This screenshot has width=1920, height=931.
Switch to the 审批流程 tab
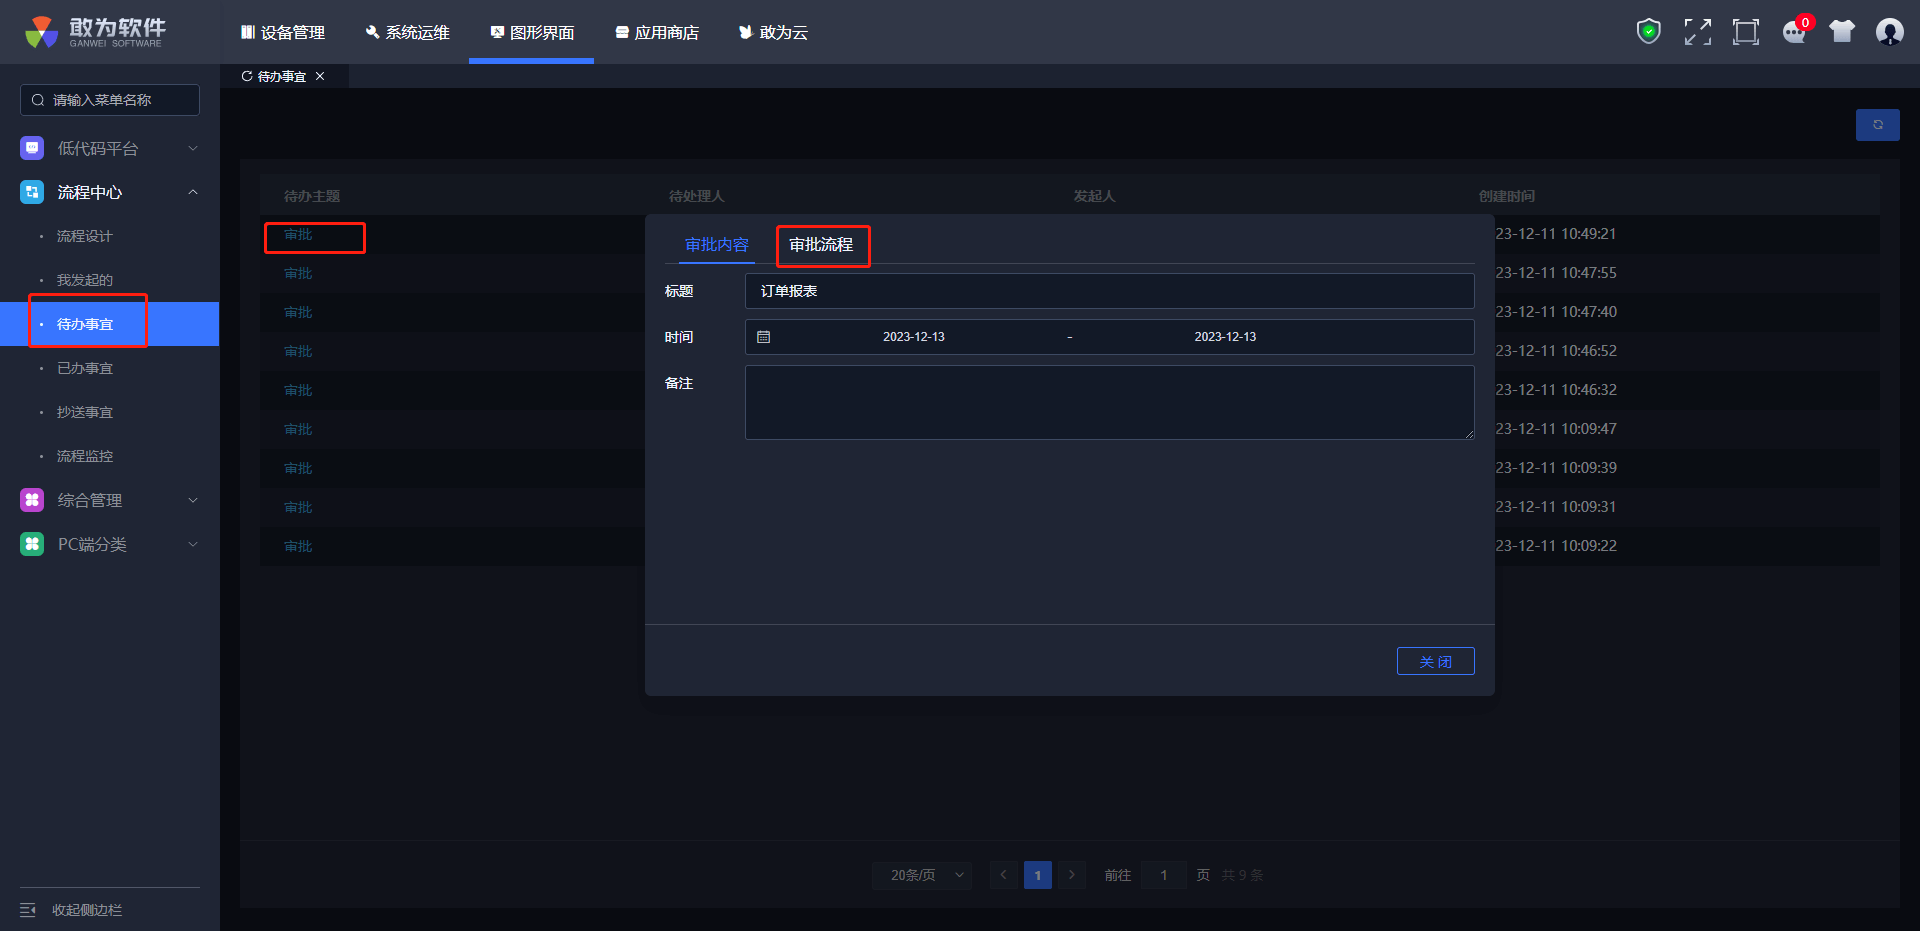pyautogui.click(x=821, y=245)
